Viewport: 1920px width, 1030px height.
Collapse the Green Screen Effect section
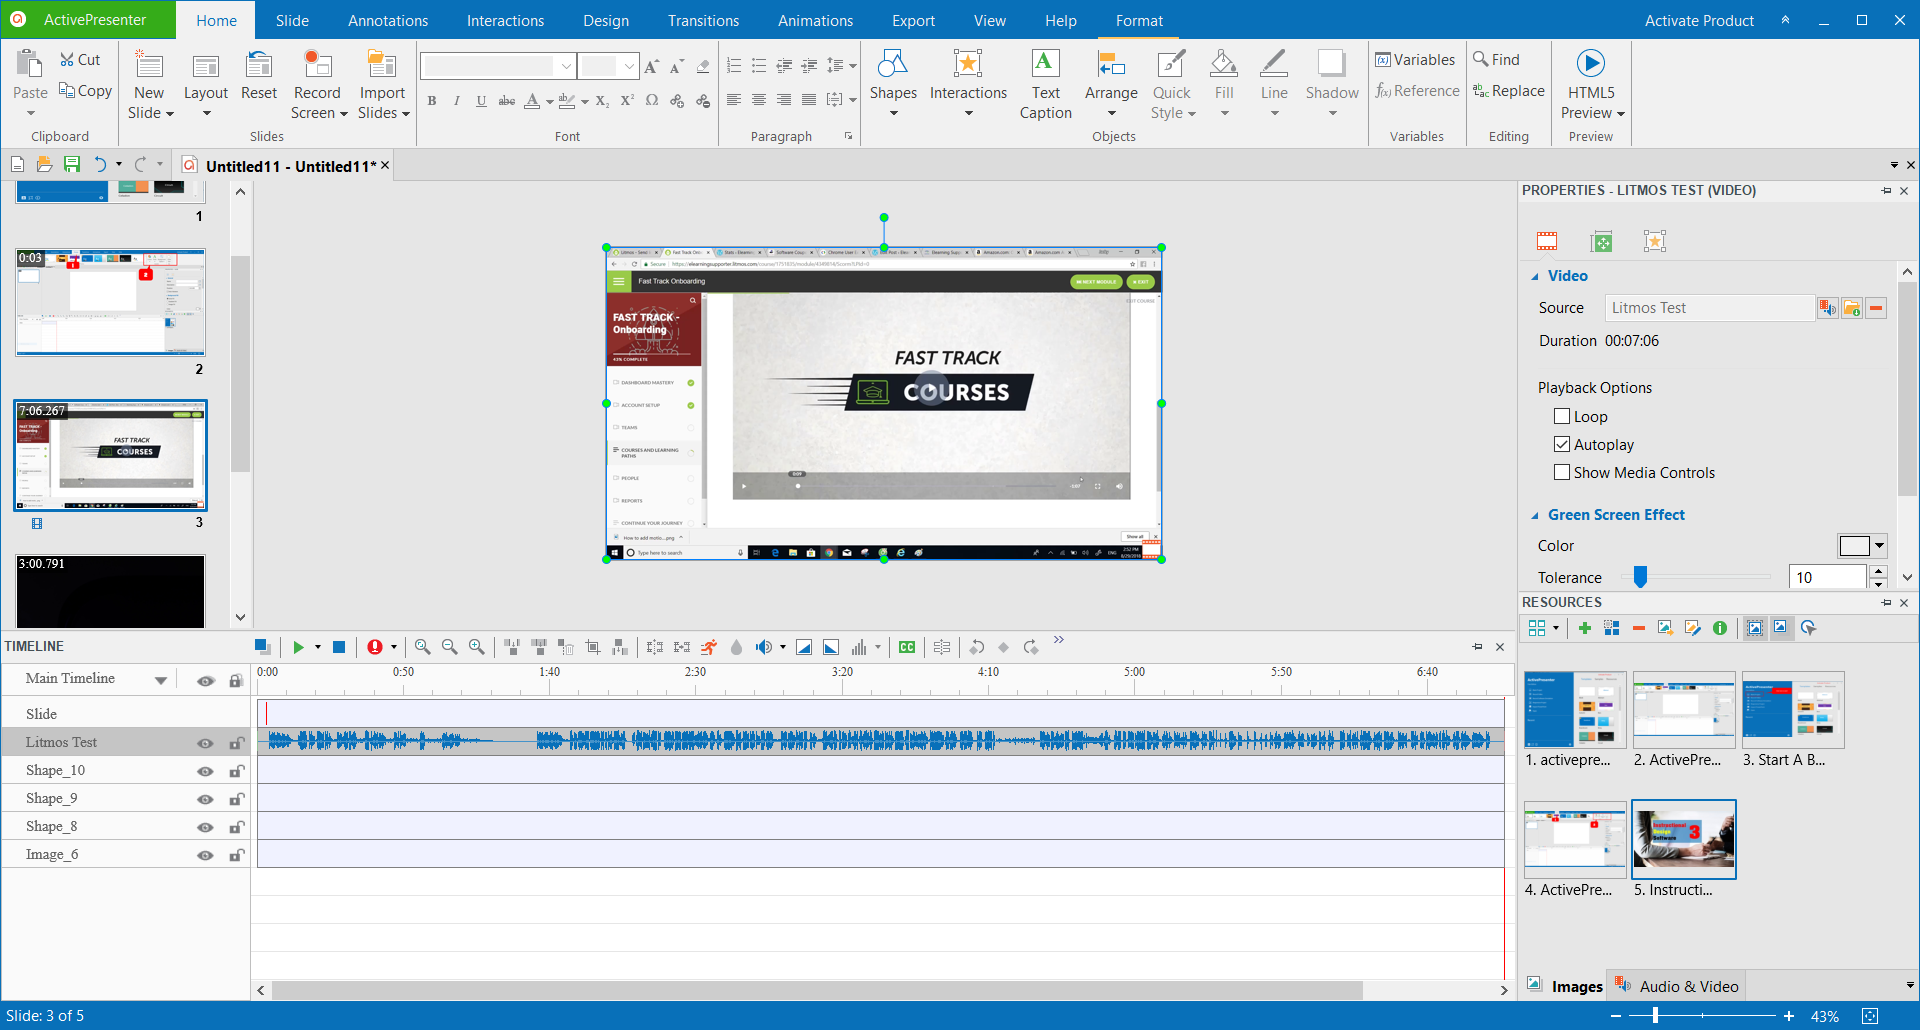(1535, 514)
